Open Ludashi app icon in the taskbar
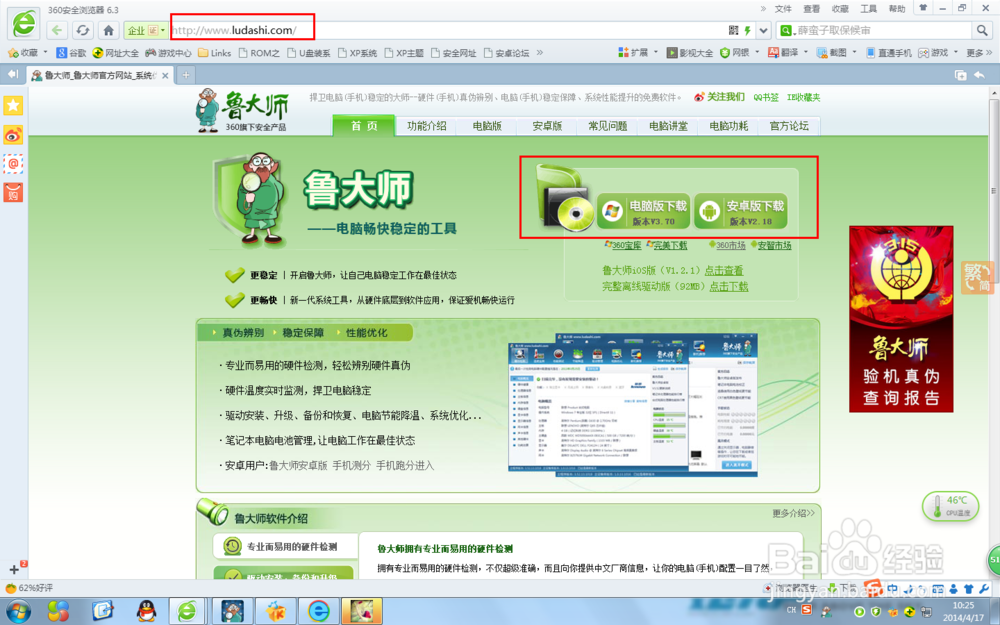Viewport: 1000px width, 625px height. click(232, 611)
